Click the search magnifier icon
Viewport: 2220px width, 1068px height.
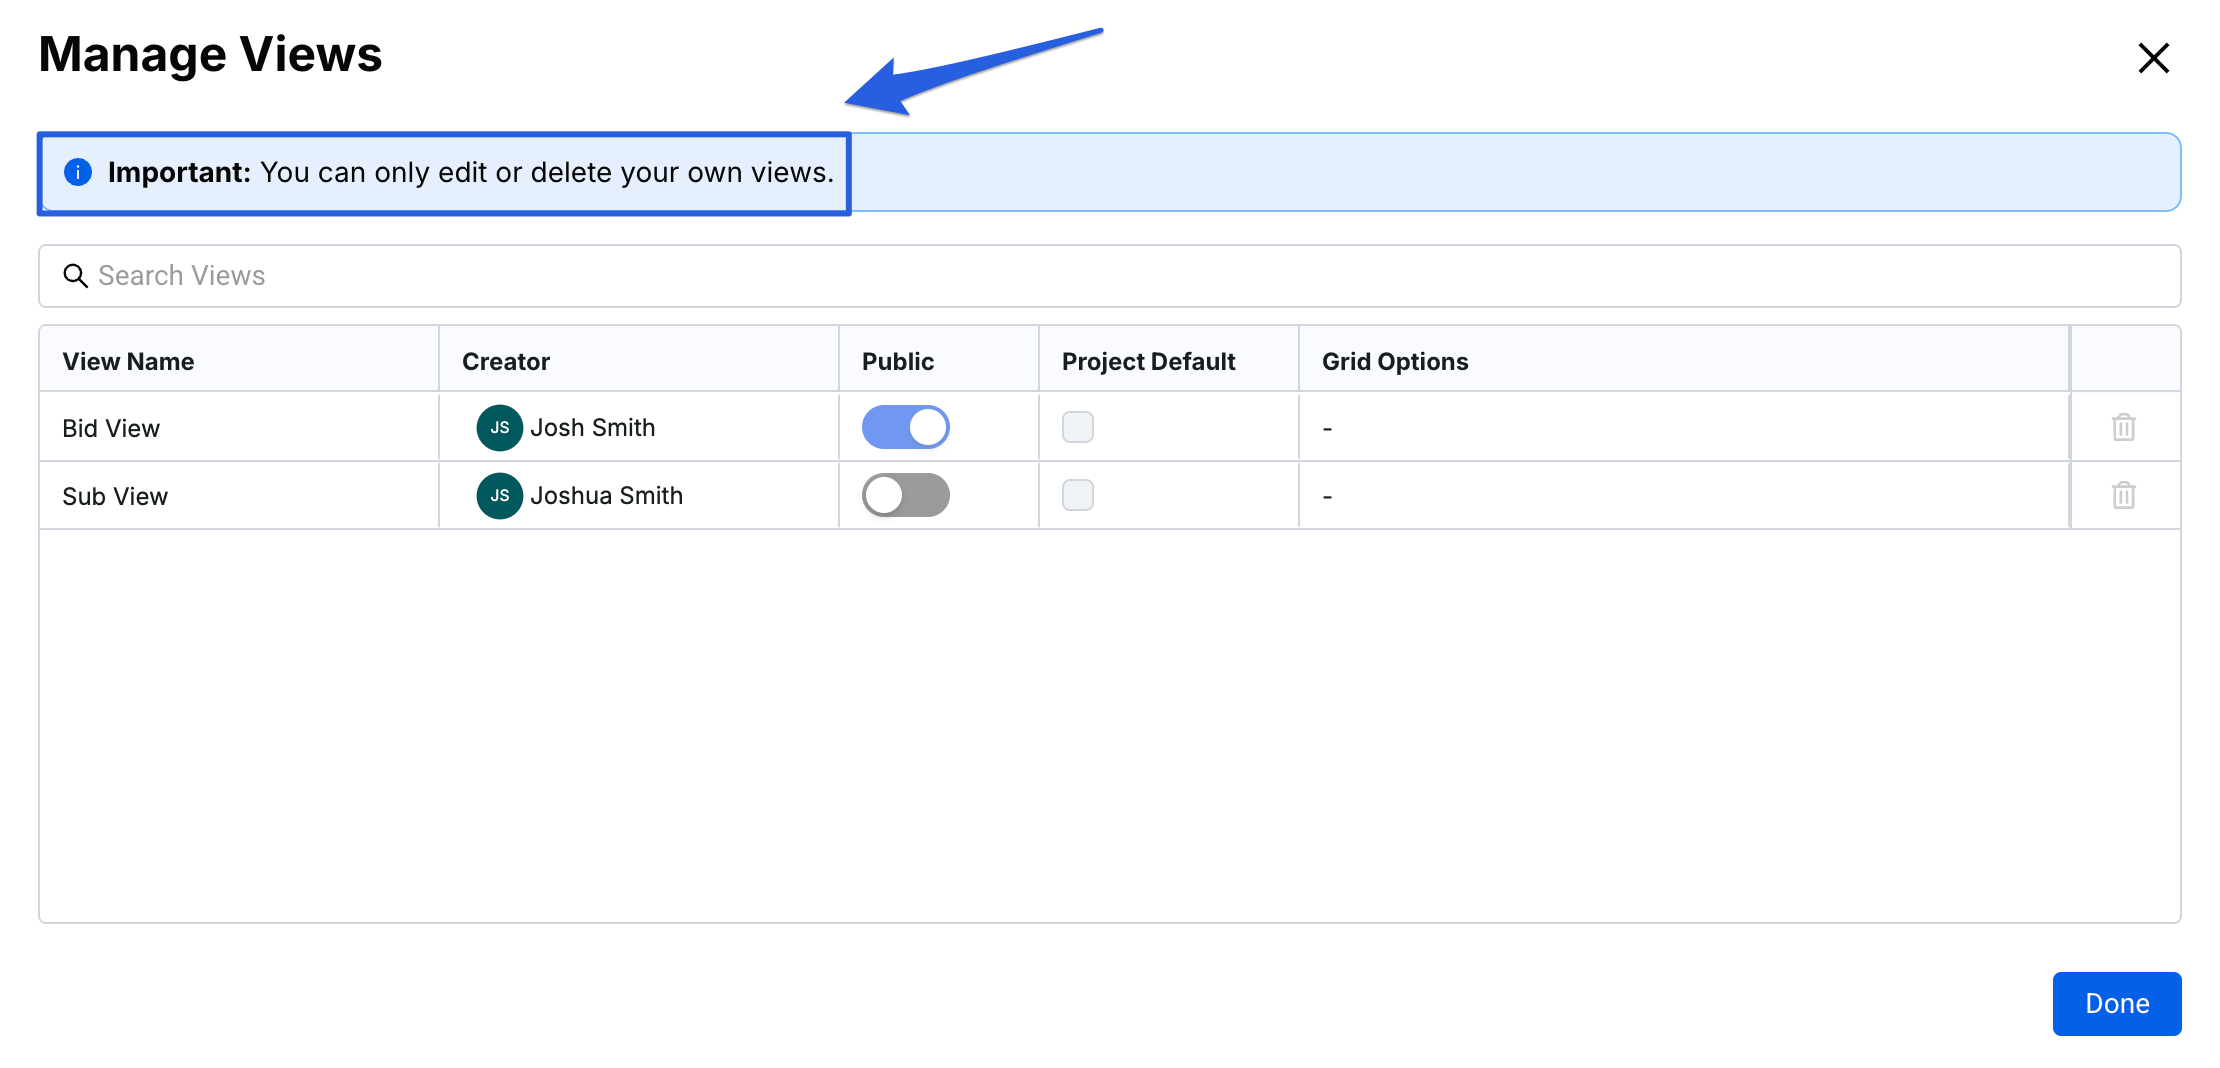[x=75, y=275]
